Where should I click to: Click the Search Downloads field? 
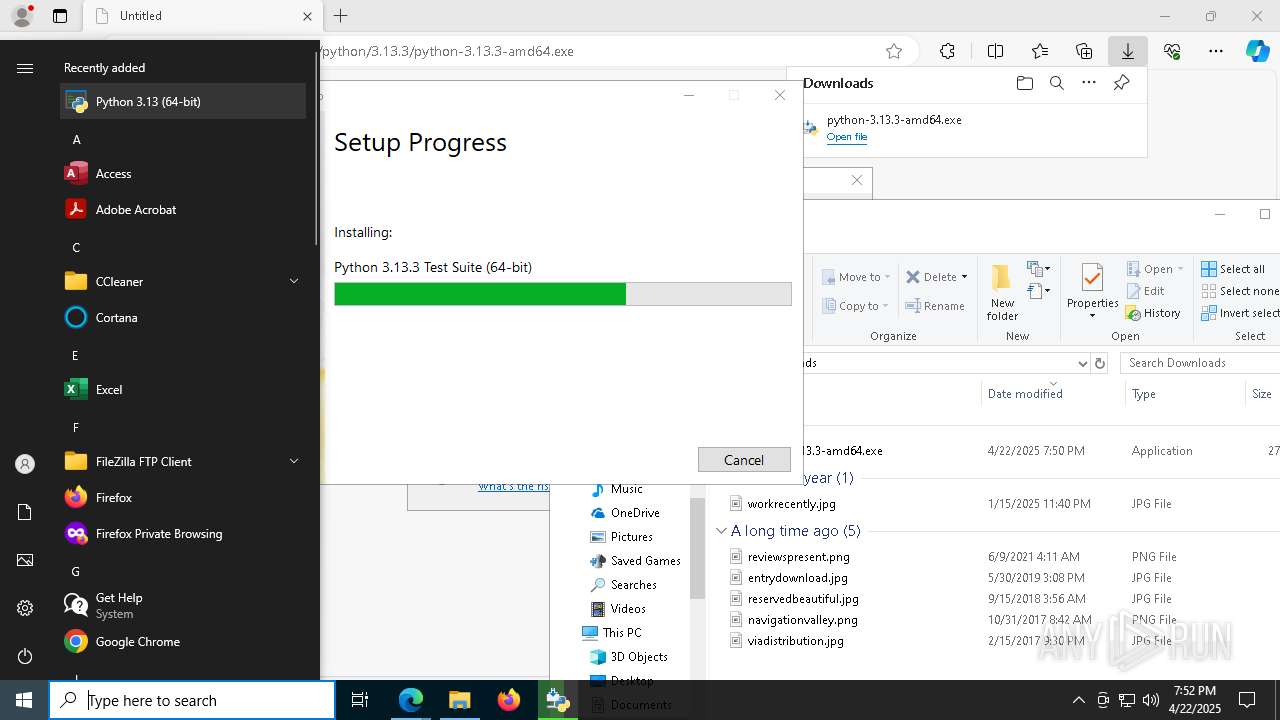click(1200, 363)
